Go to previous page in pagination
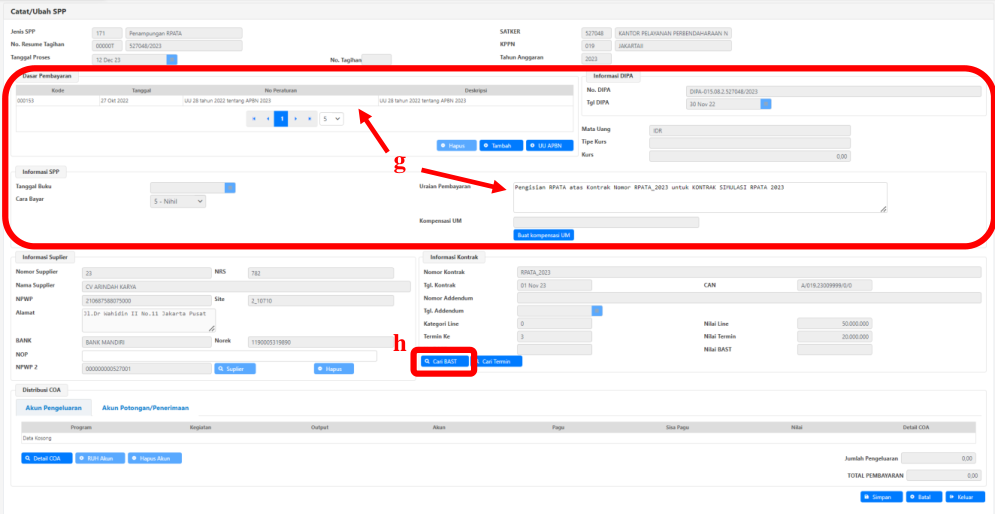The height and width of the screenshot is (514, 995). pos(268,119)
